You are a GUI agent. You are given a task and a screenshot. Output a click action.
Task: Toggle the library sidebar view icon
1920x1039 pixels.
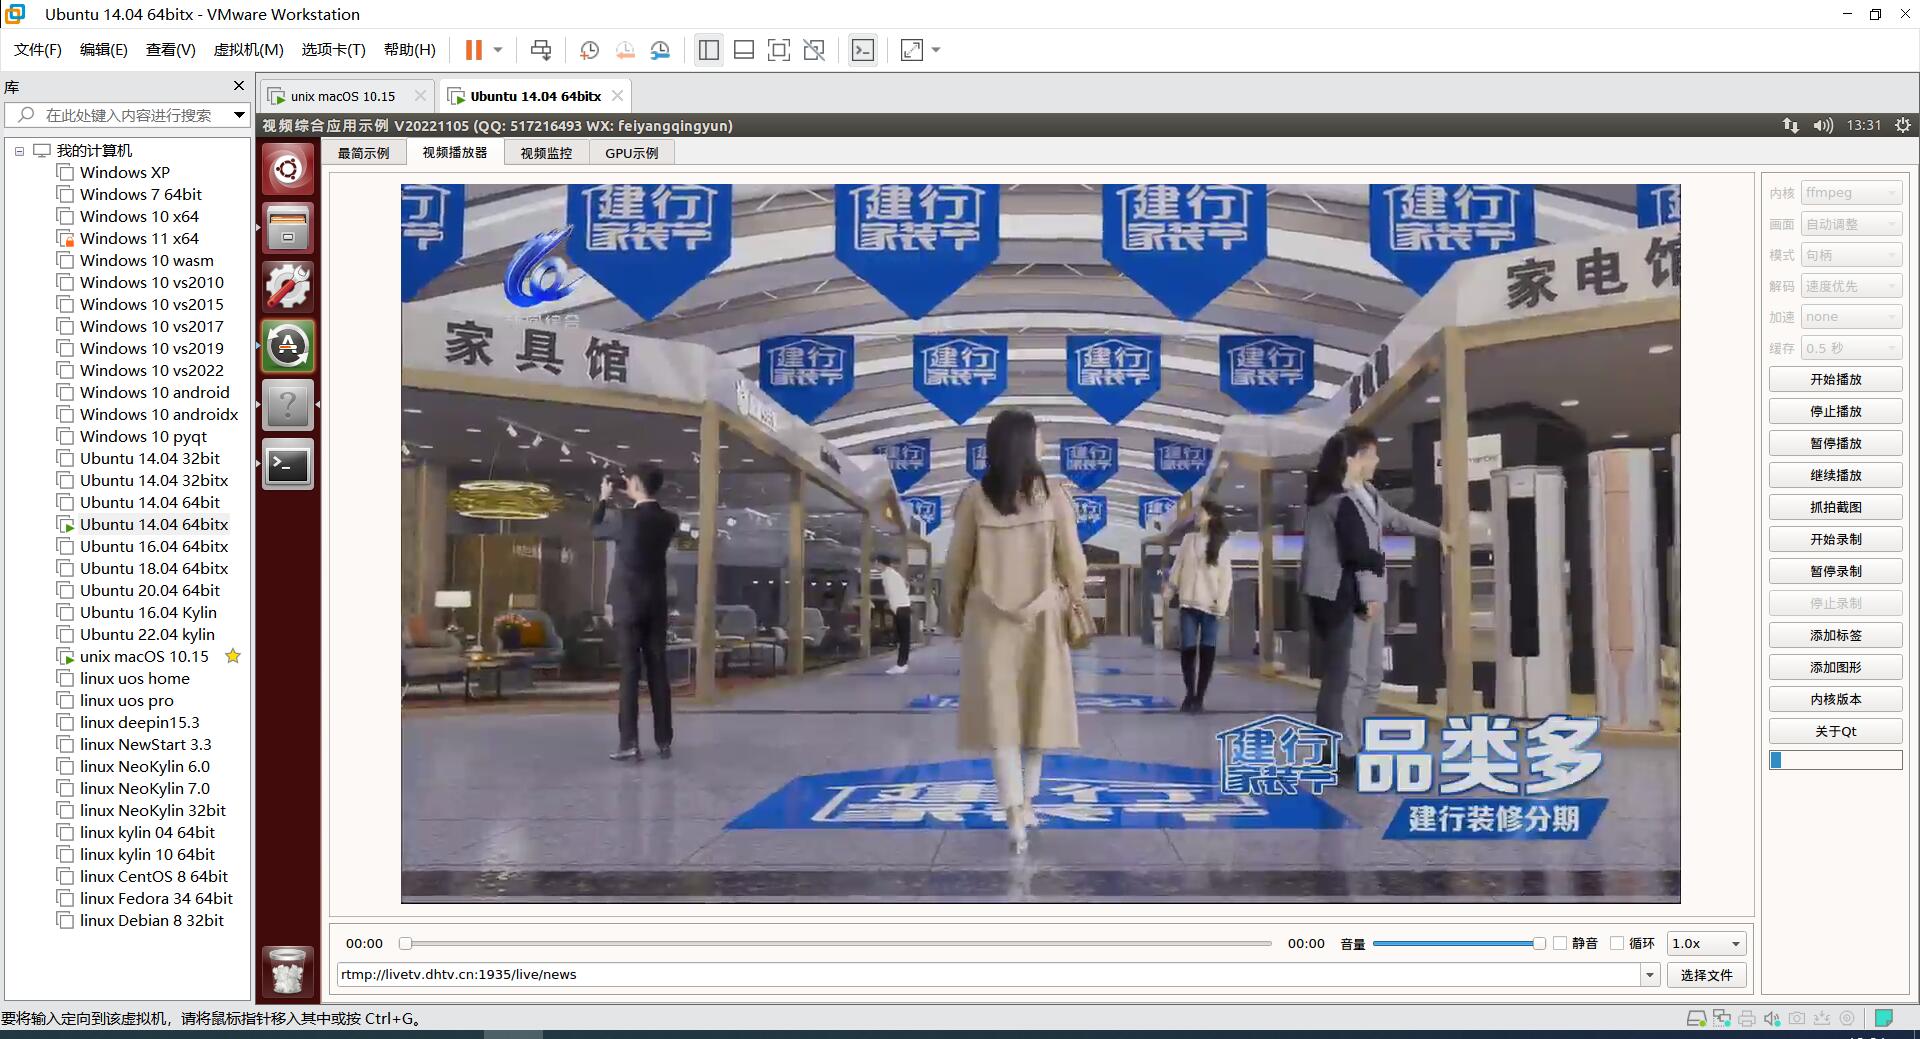click(709, 50)
